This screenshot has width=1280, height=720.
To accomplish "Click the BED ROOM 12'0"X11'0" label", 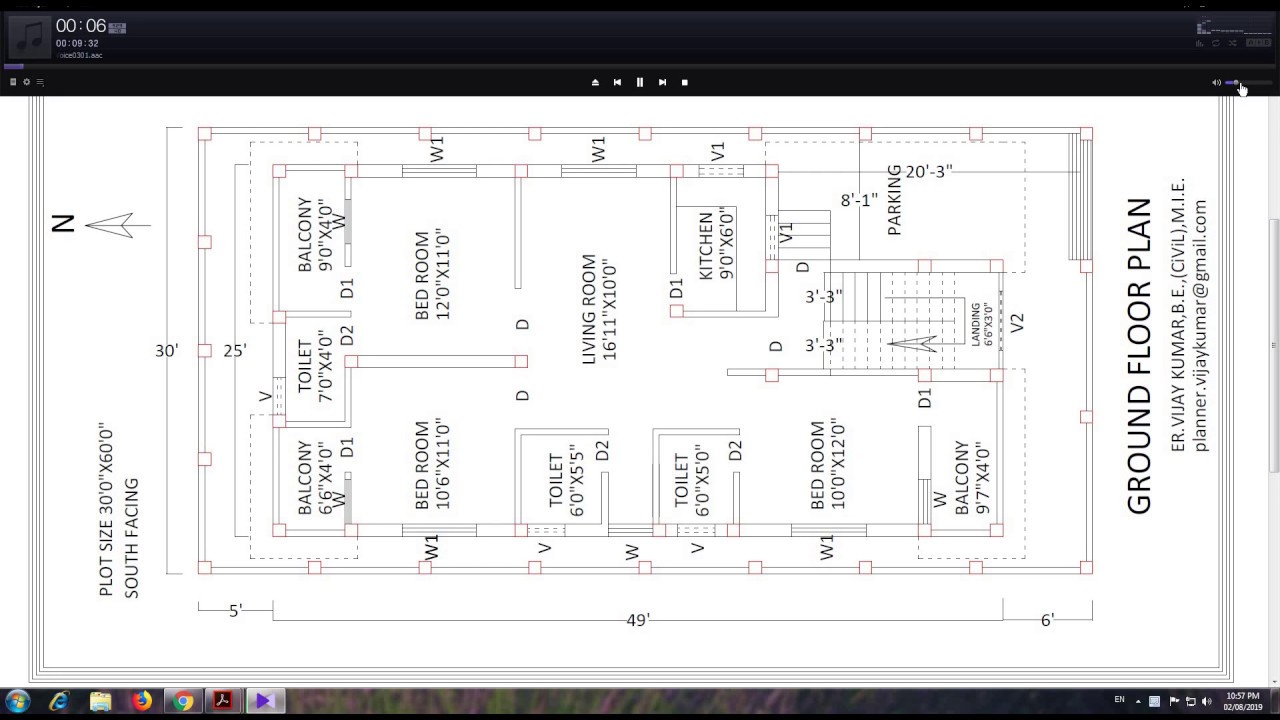I will point(431,275).
